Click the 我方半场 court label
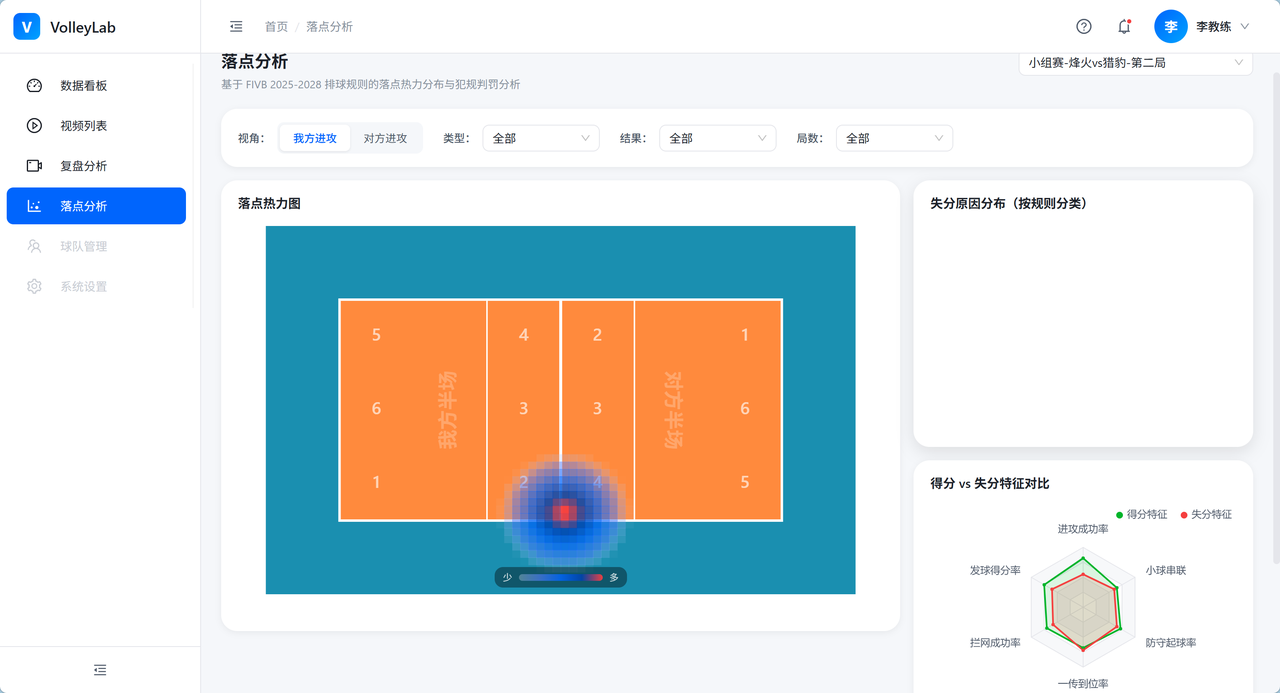The image size is (1280, 693). tap(447, 410)
